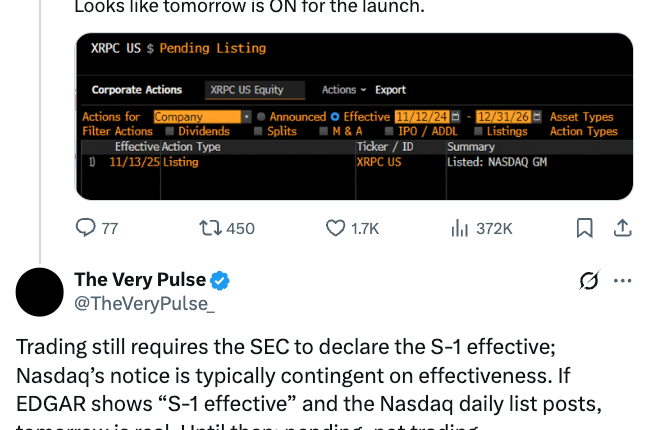This screenshot has height=430, width=650.
Task: Repost the tweet with 450 reposts
Action: click(x=211, y=228)
